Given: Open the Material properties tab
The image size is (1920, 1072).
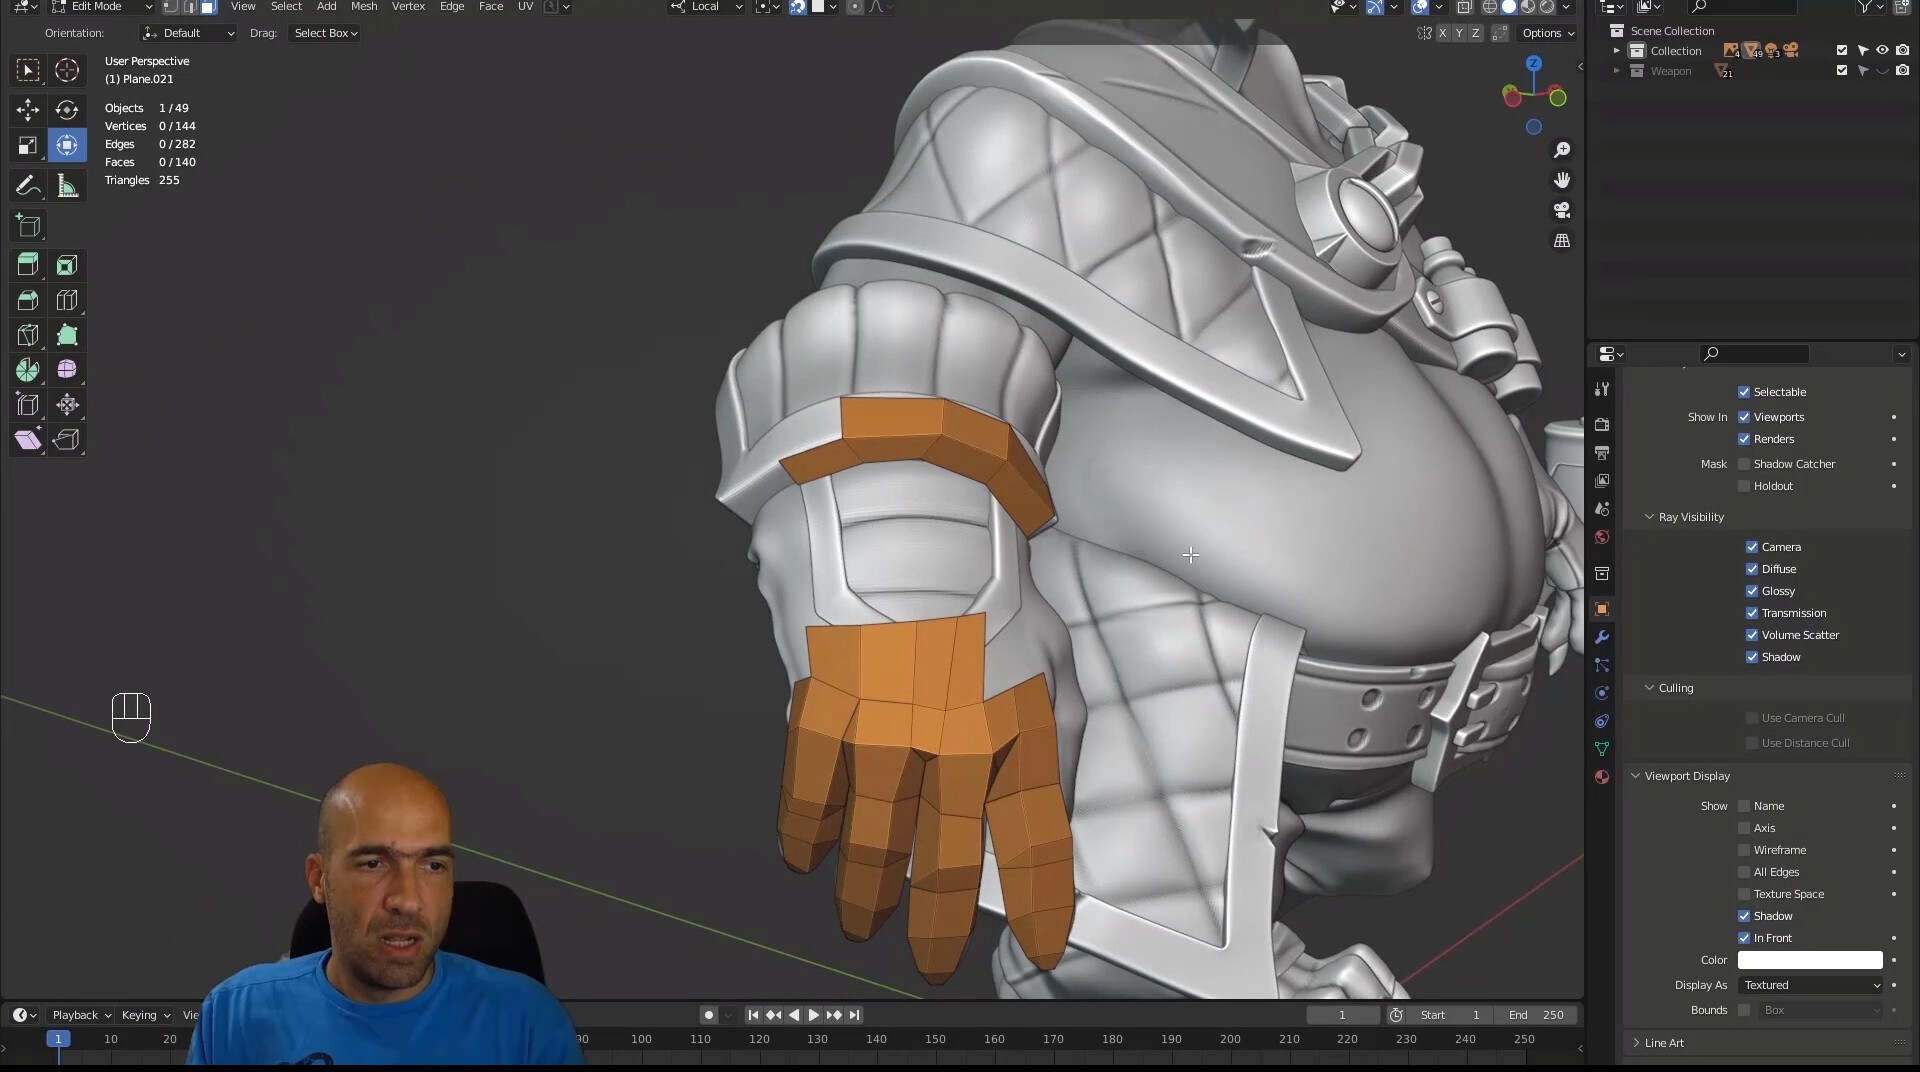Looking at the screenshot, I should [x=1602, y=776].
